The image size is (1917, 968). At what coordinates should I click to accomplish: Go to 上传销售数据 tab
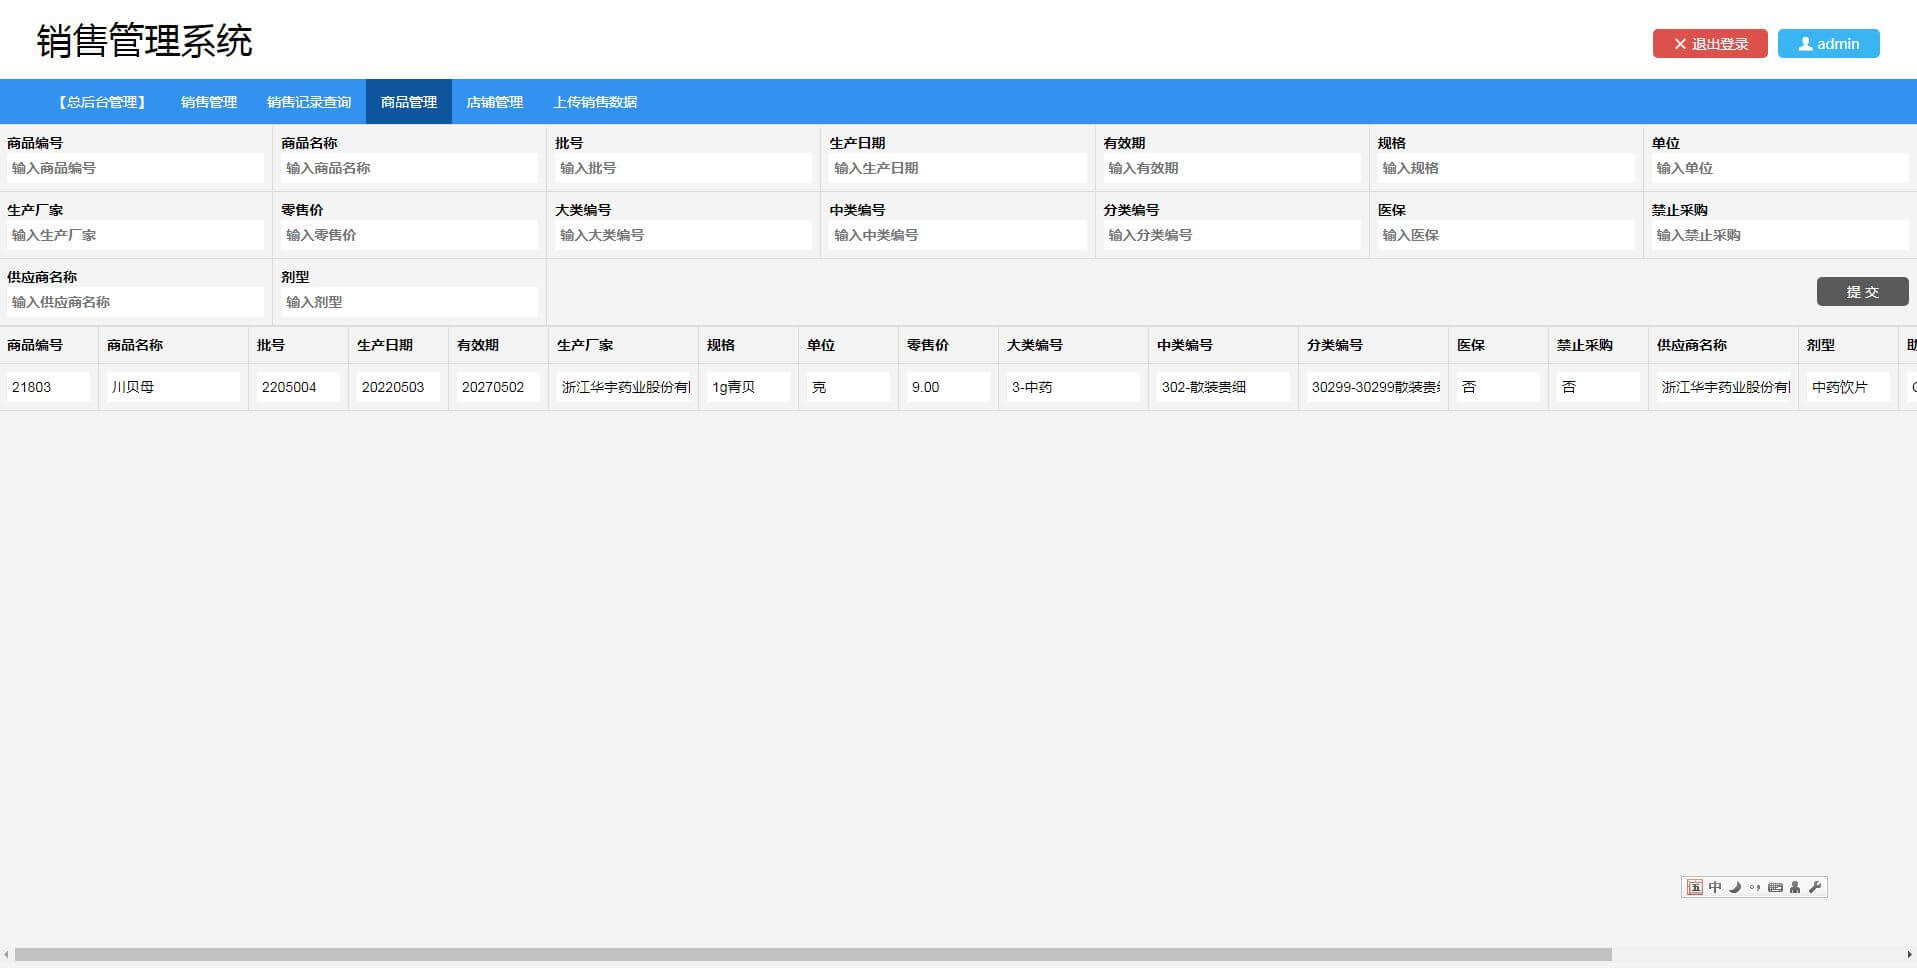coord(595,102)
